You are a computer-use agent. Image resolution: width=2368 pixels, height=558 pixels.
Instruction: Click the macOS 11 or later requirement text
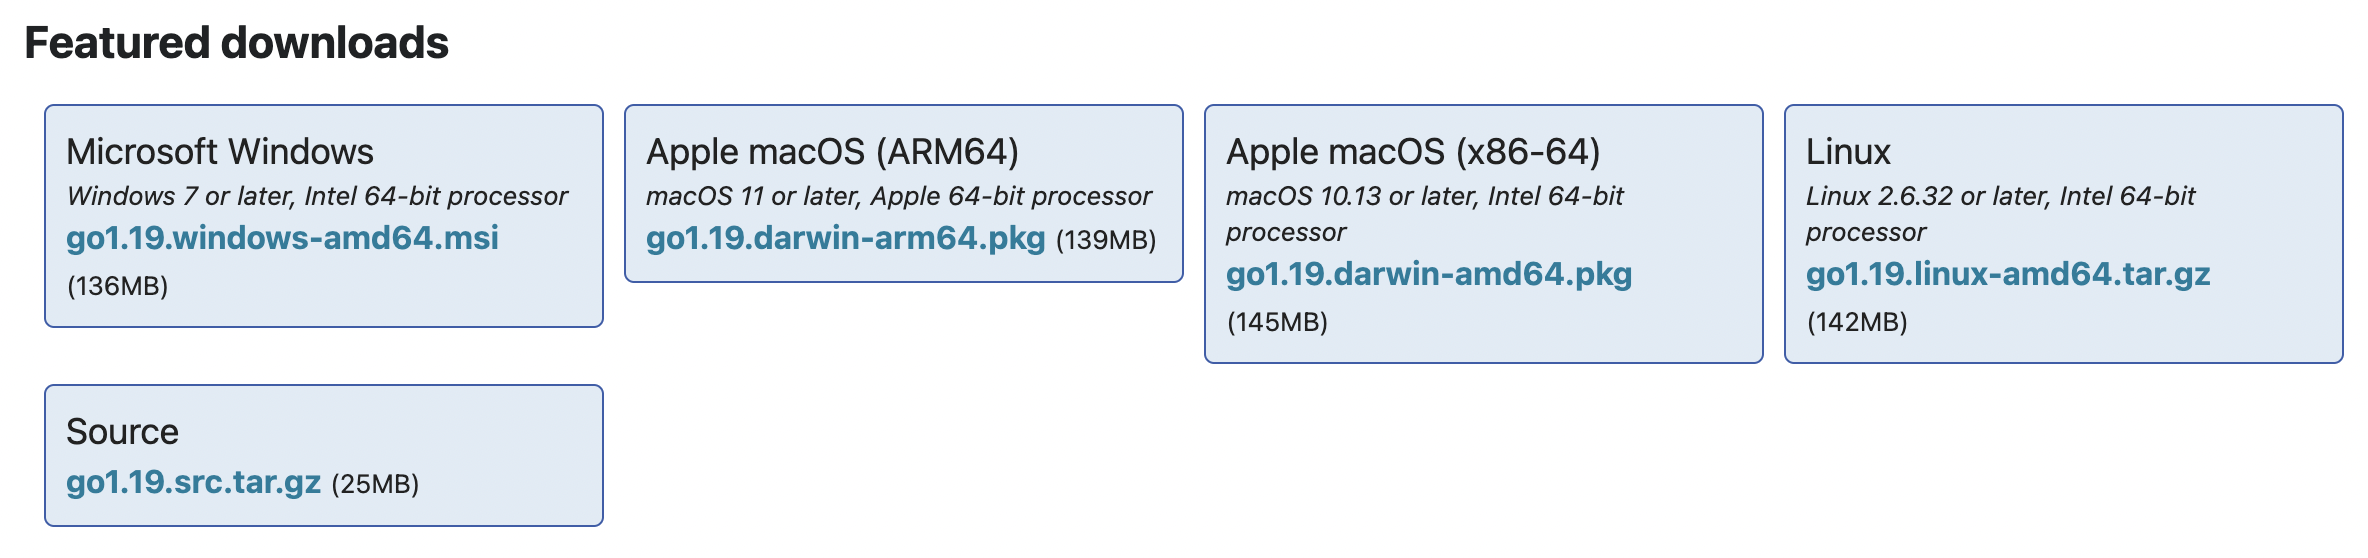point(898,196)
